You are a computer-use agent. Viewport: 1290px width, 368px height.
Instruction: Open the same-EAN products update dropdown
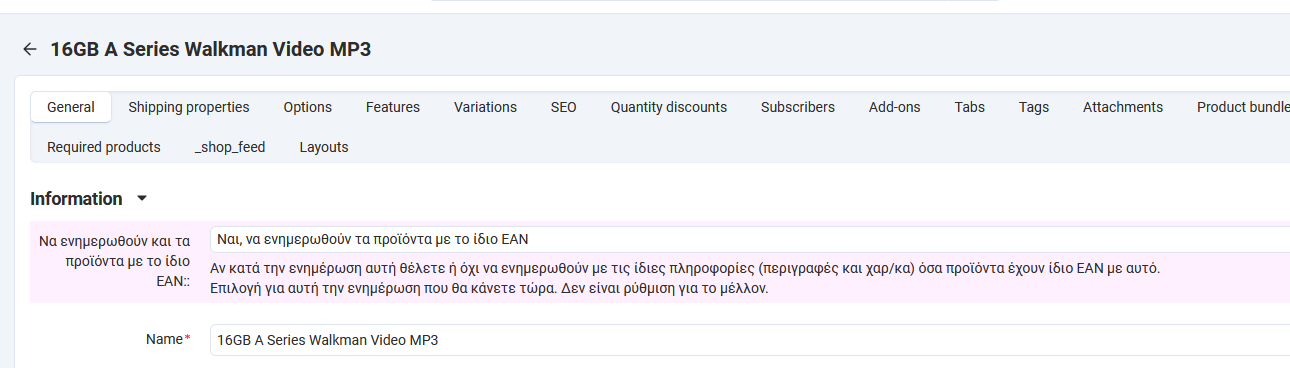(750, 239)
